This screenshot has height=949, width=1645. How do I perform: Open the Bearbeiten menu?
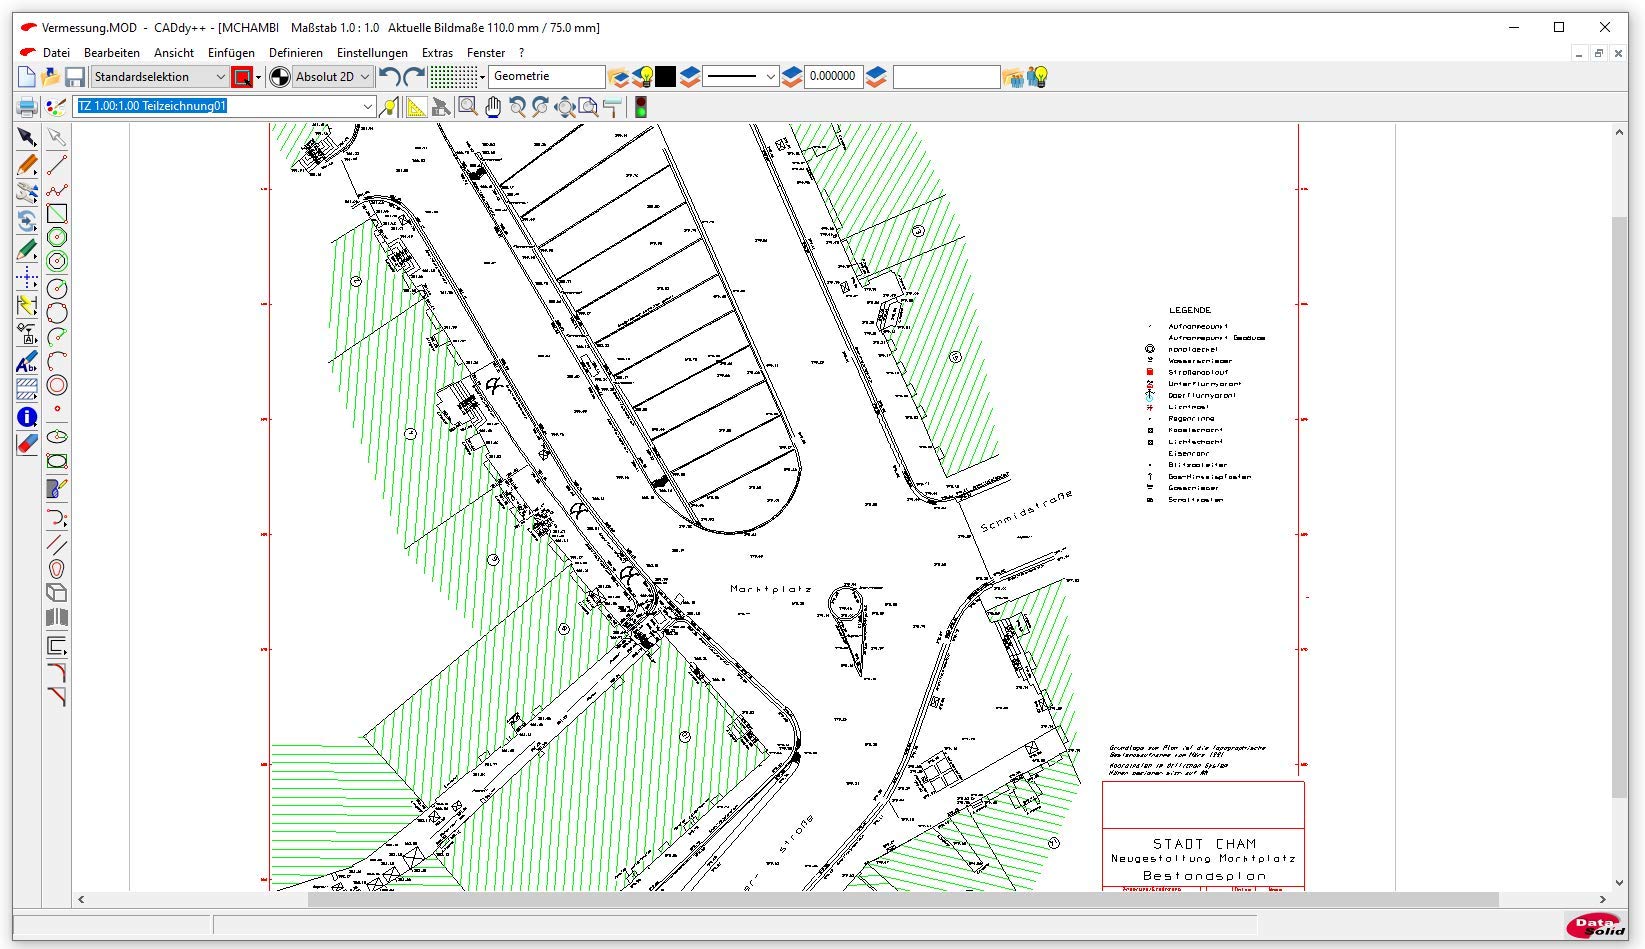click(112, 53)
